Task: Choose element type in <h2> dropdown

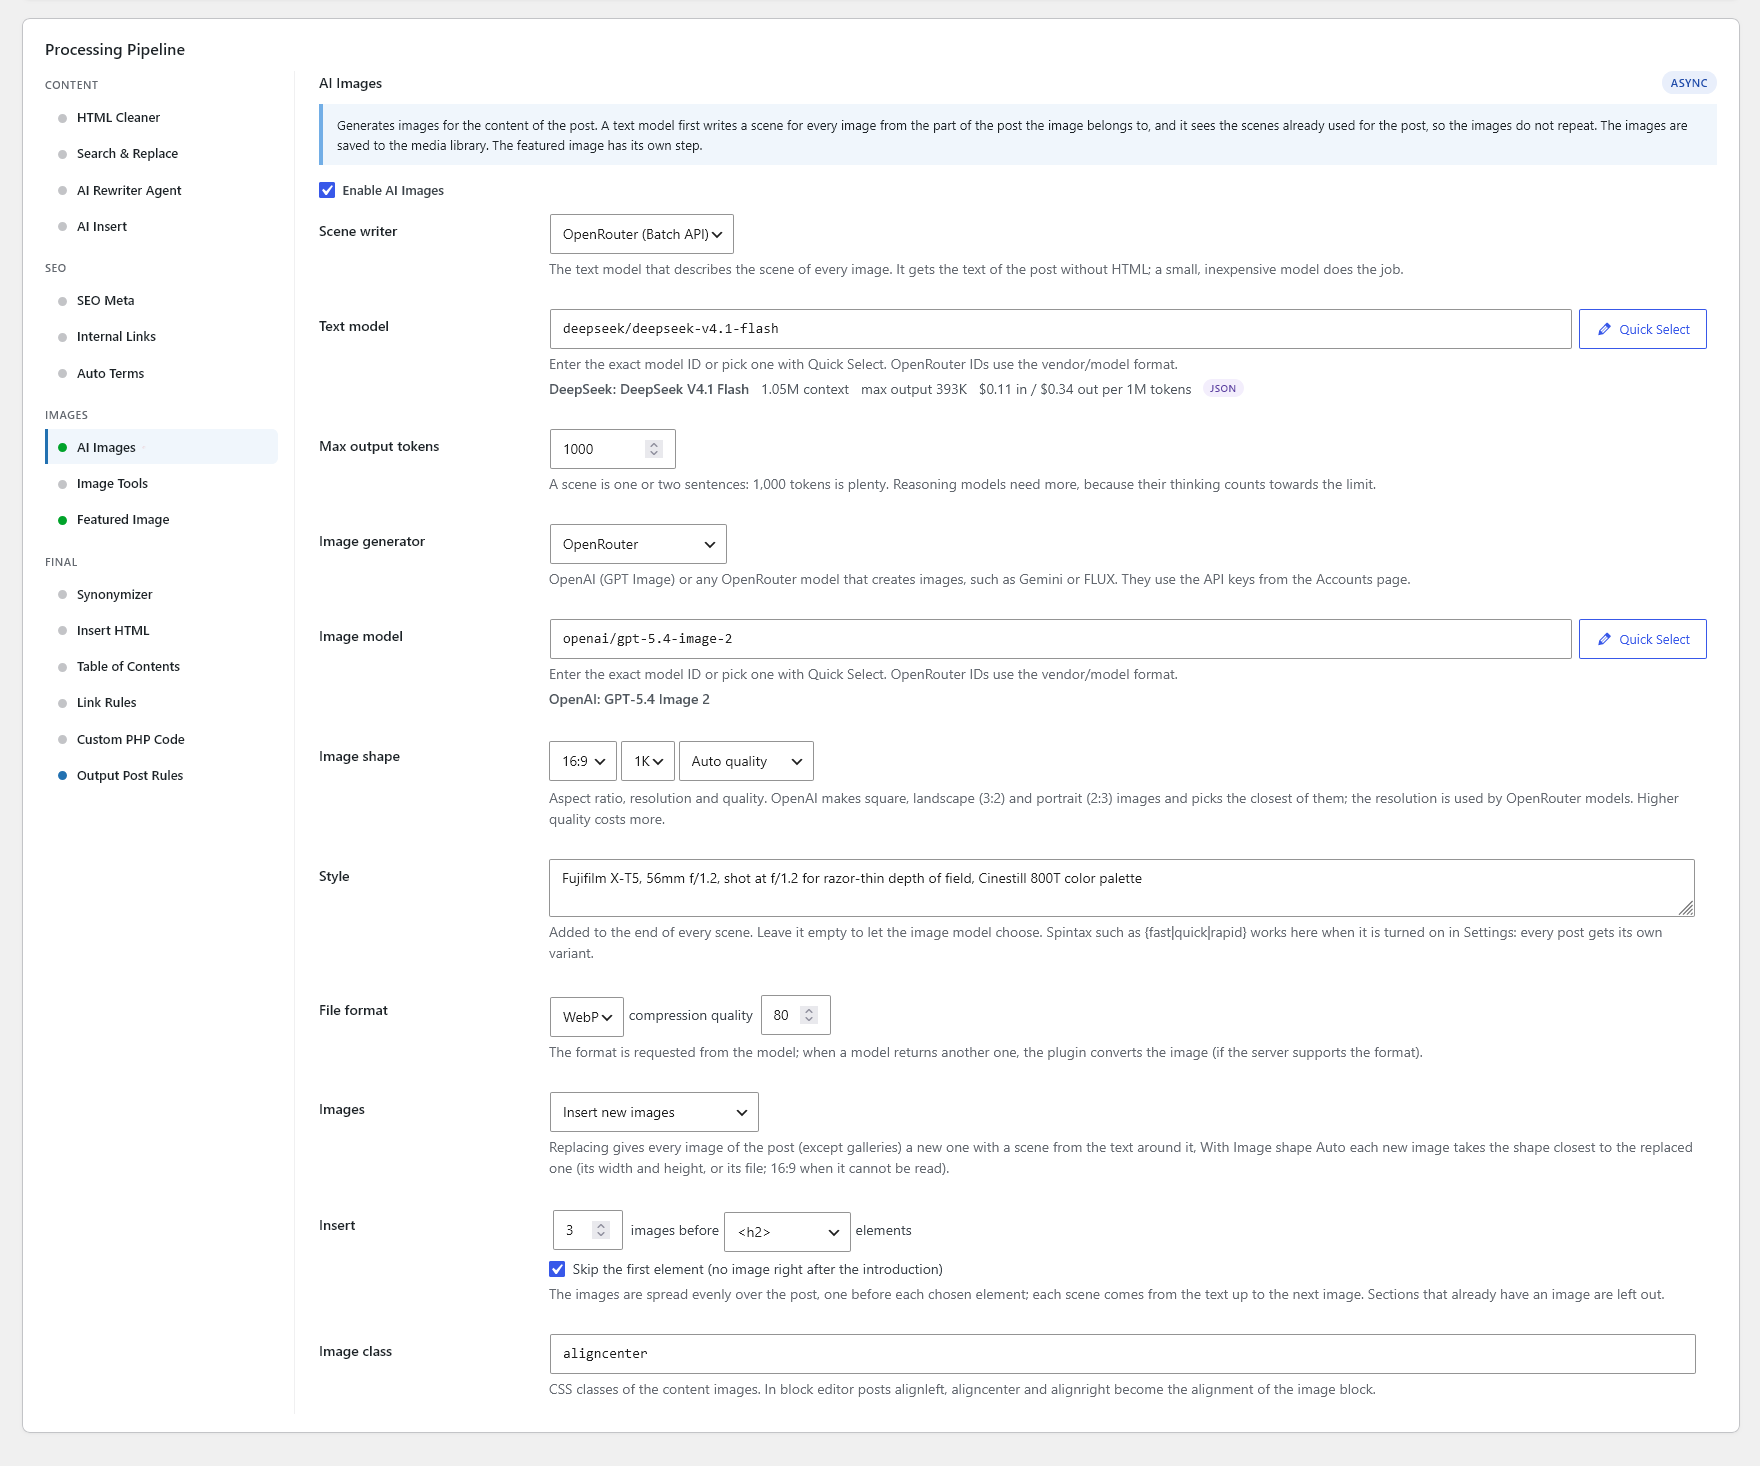Action: pos(788,1232)
